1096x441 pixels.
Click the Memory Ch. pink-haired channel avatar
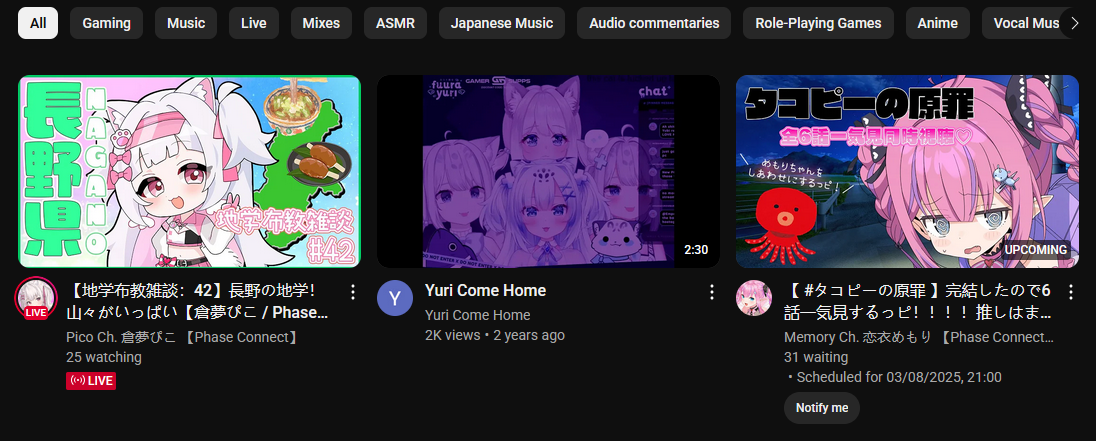(x=754, y=298)
